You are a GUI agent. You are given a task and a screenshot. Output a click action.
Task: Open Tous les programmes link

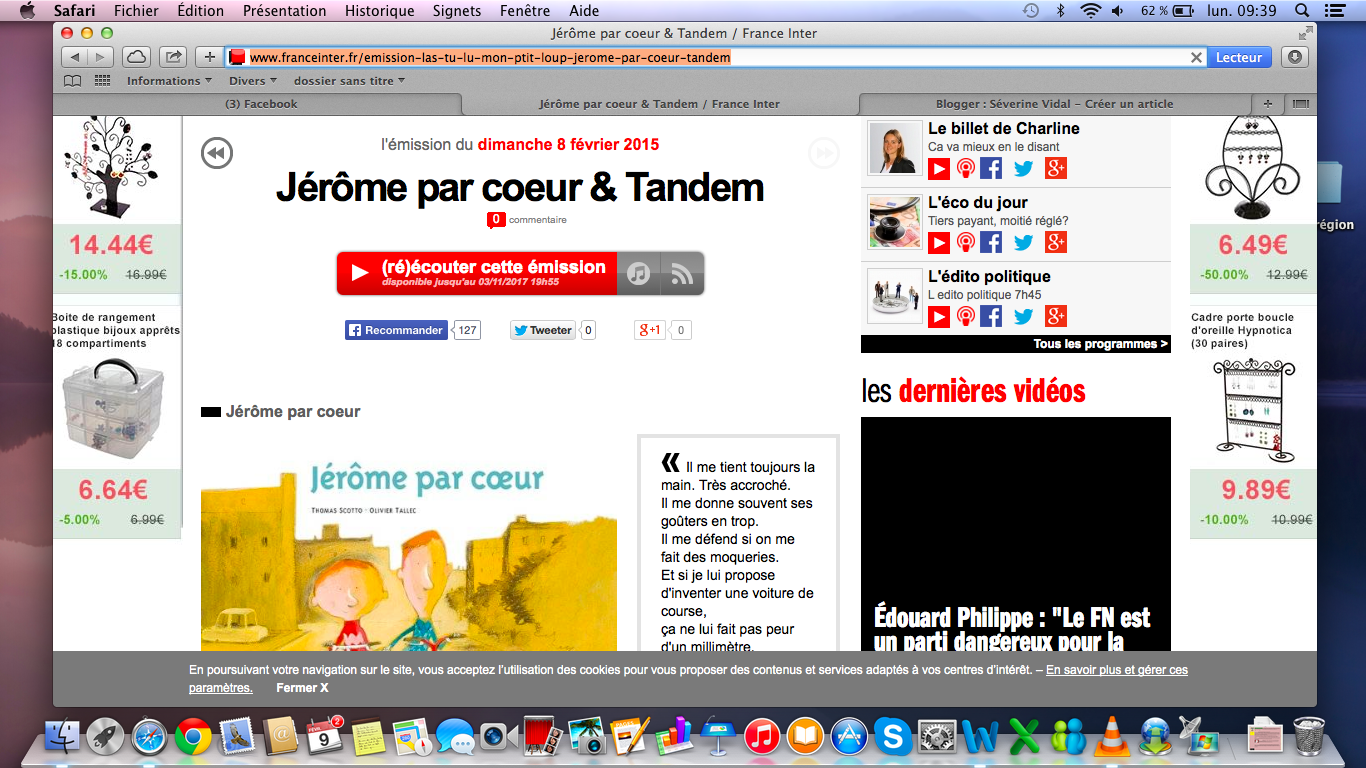1100,344
